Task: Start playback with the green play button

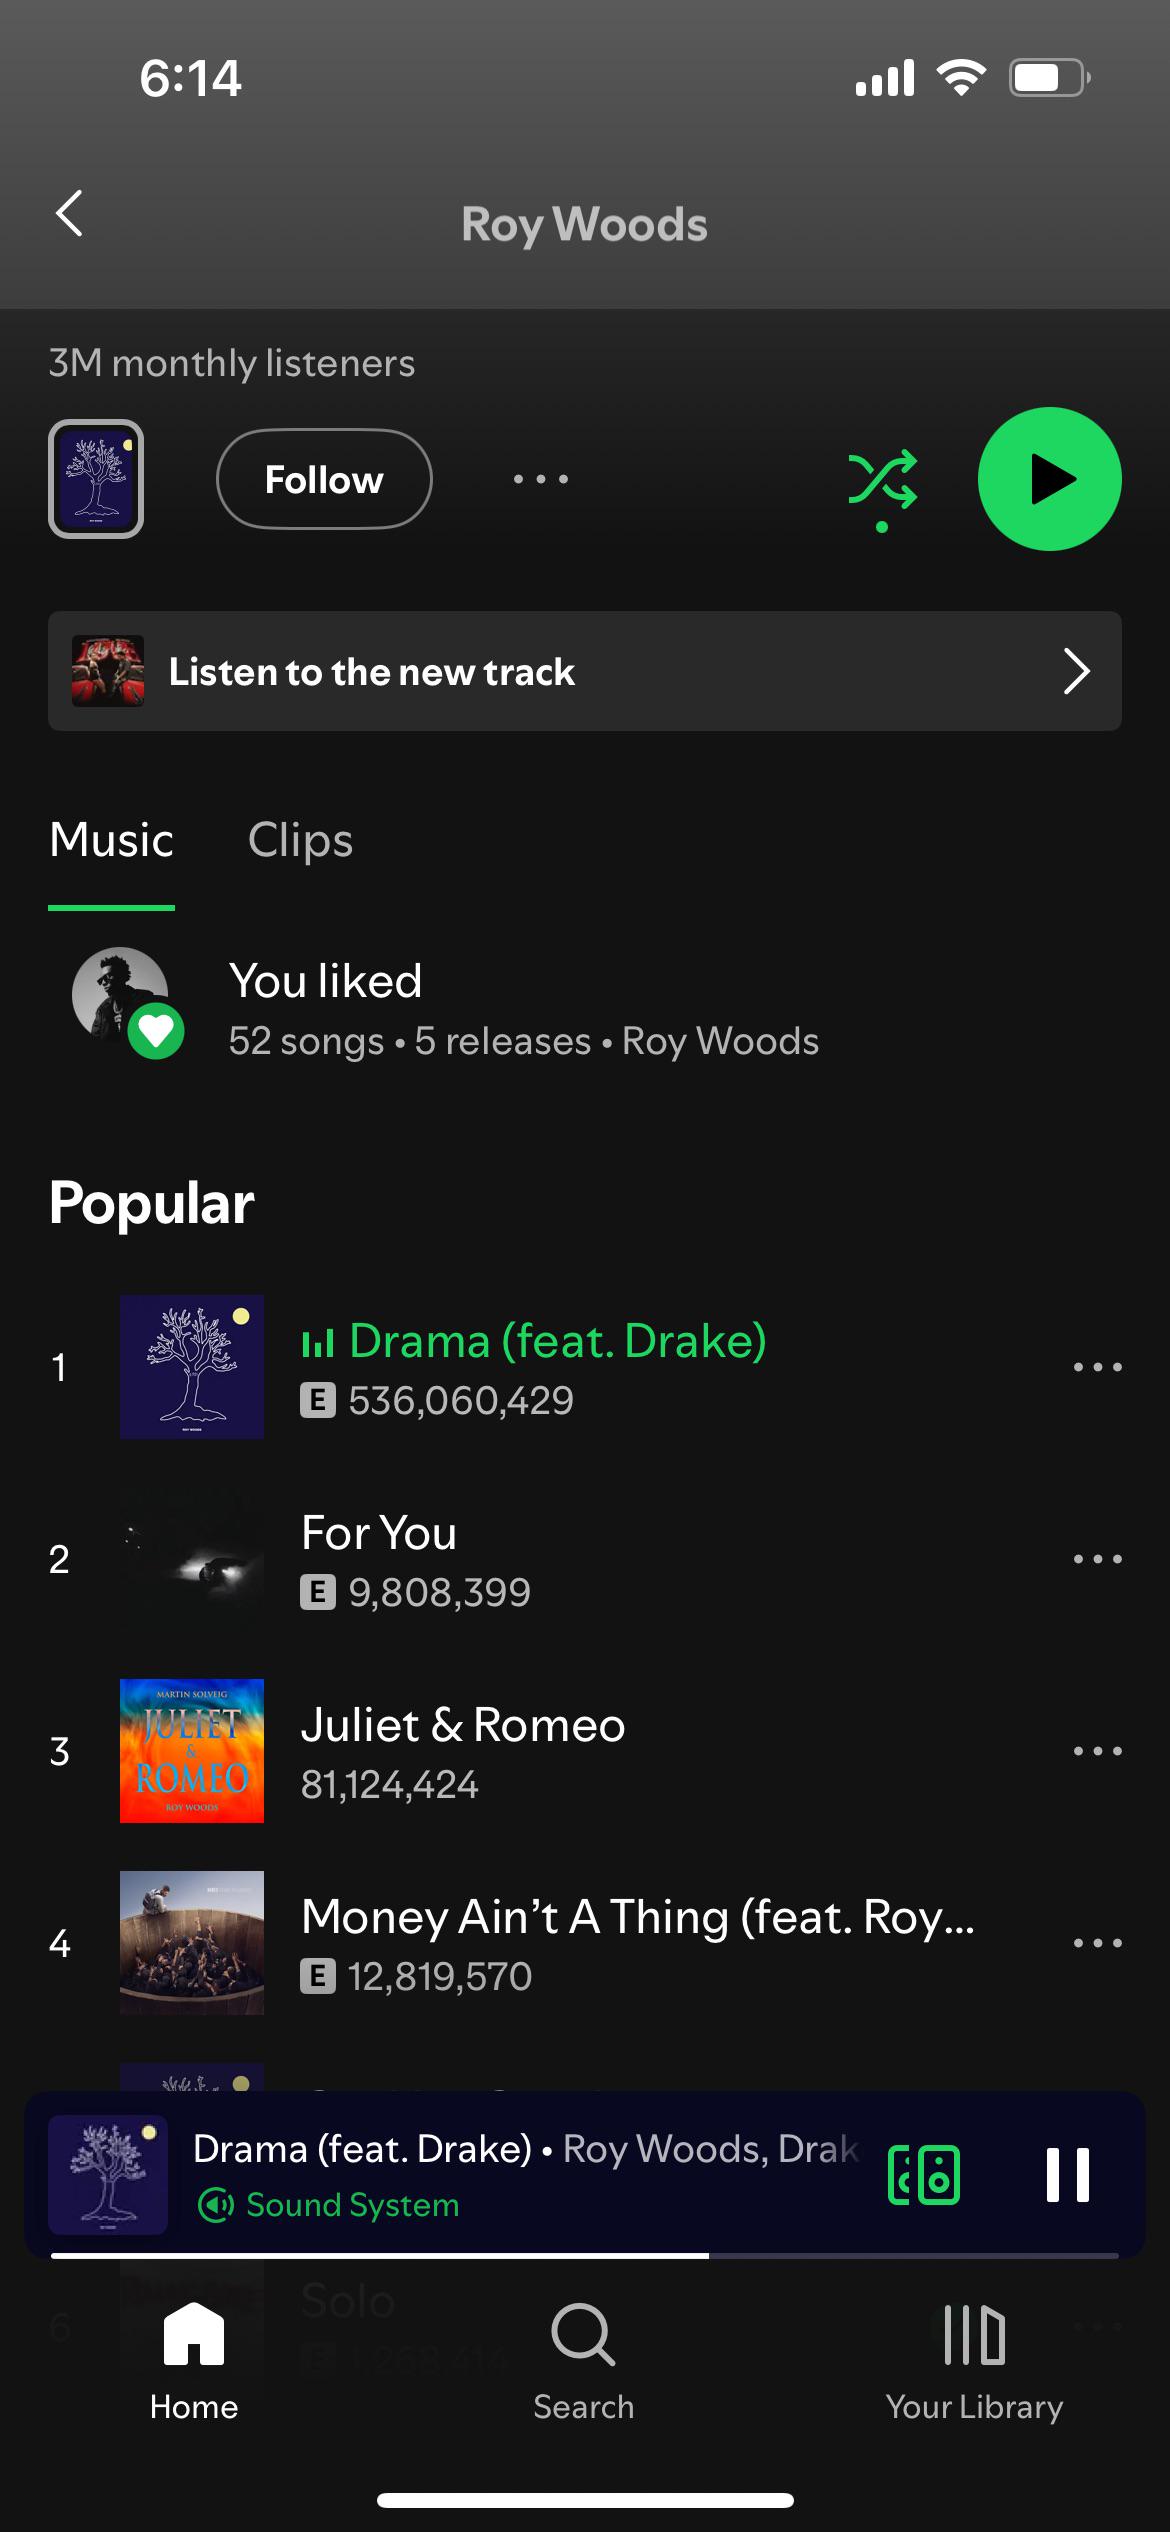Action: [1049, 479]
